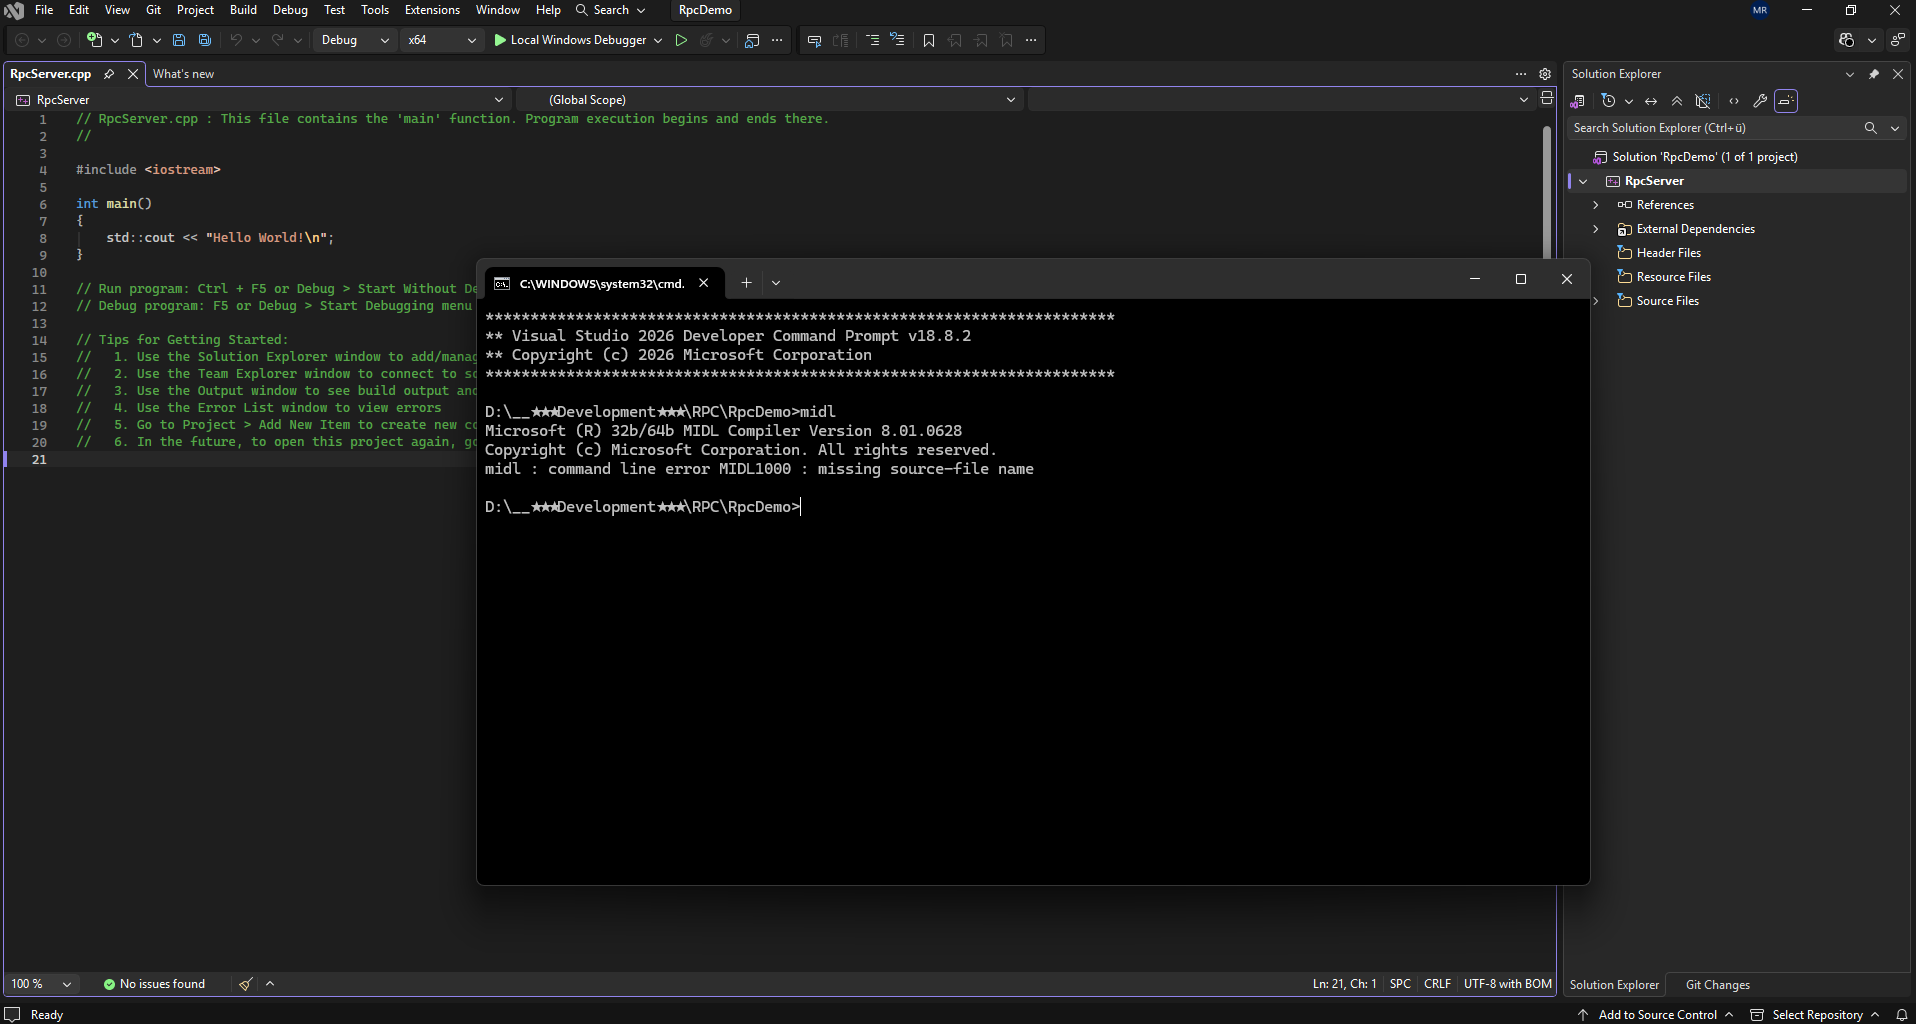Screen dimensions: 1916x1024
Task: Expand the Local Windows Debugger dropdown arrow
Action: (x=658, y=40)
